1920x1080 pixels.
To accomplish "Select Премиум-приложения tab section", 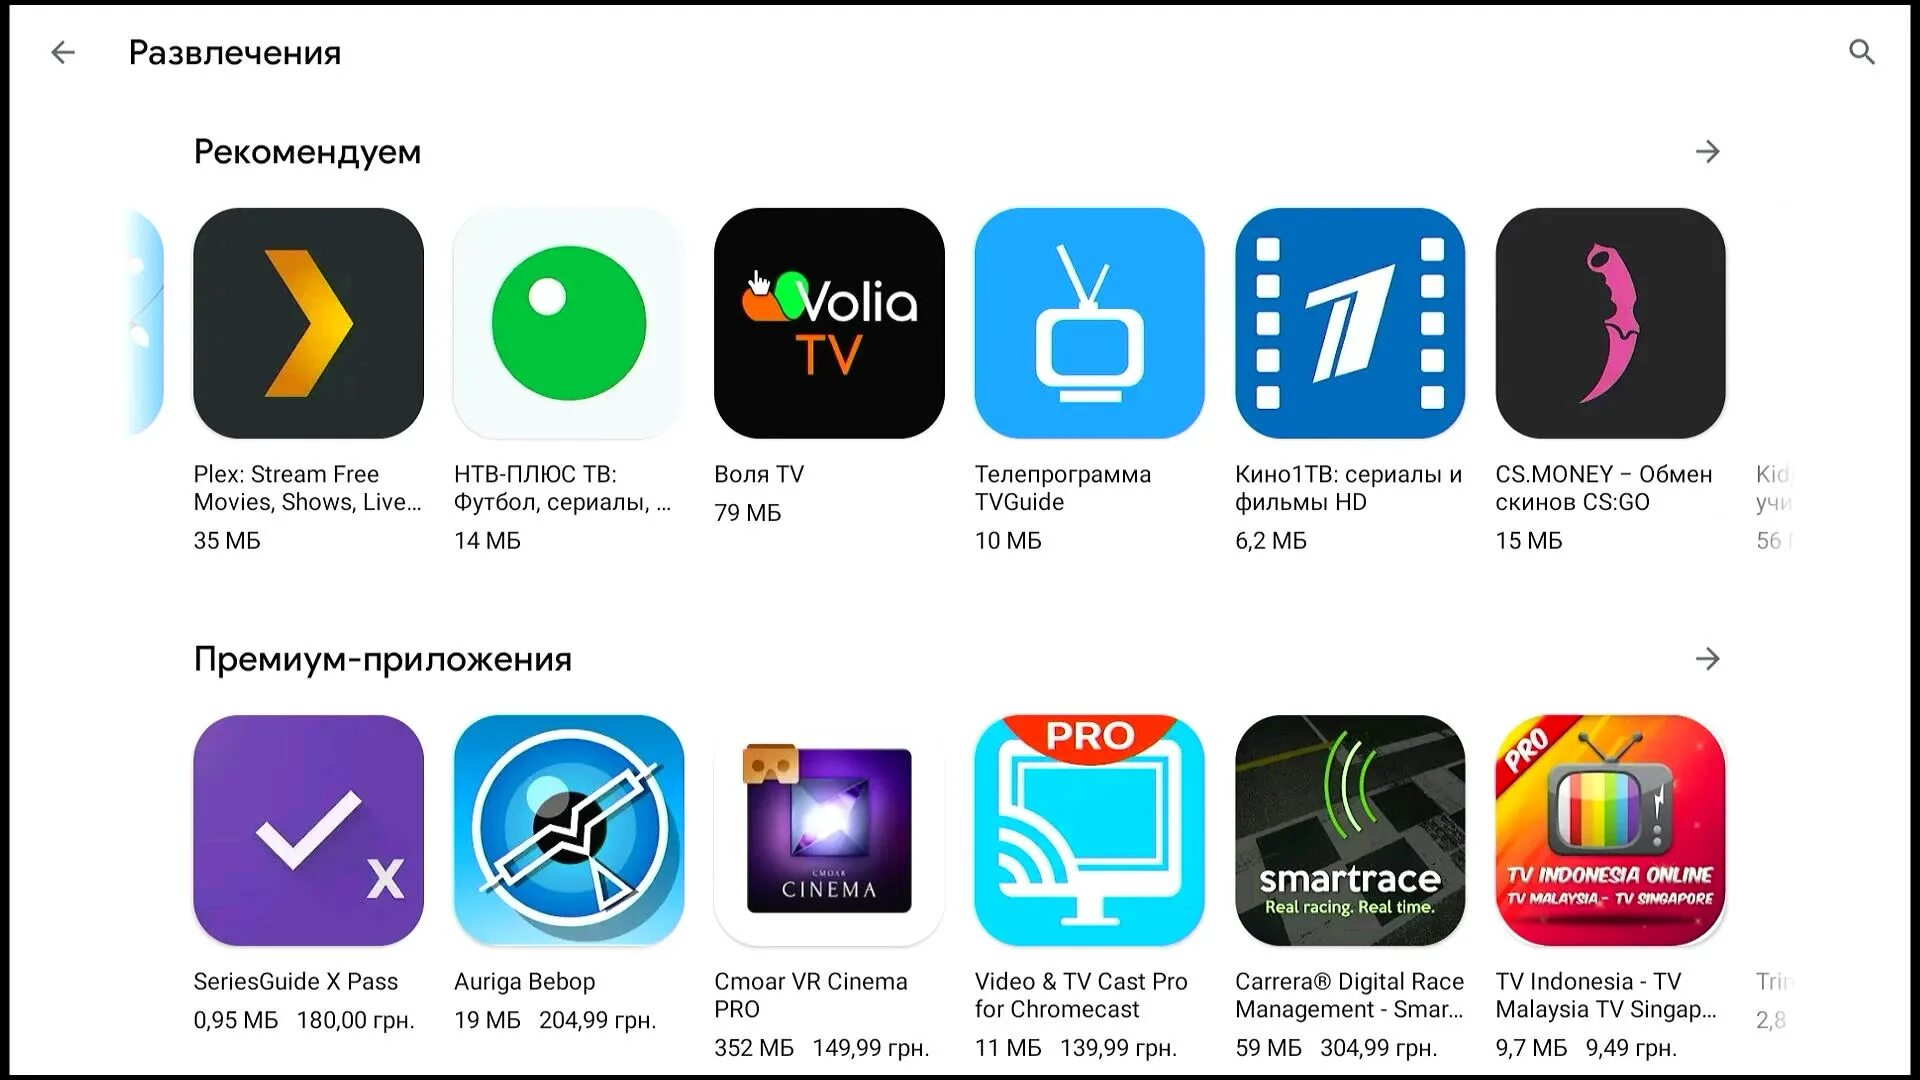I will [382, 657].
